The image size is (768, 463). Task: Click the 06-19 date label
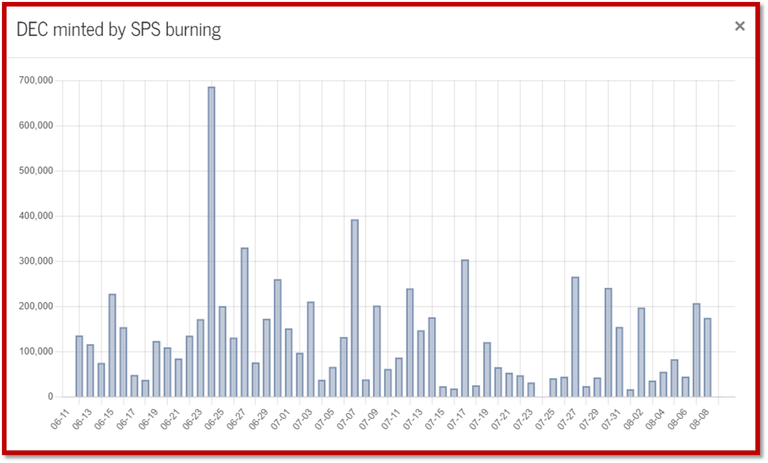tap(148, 419)
